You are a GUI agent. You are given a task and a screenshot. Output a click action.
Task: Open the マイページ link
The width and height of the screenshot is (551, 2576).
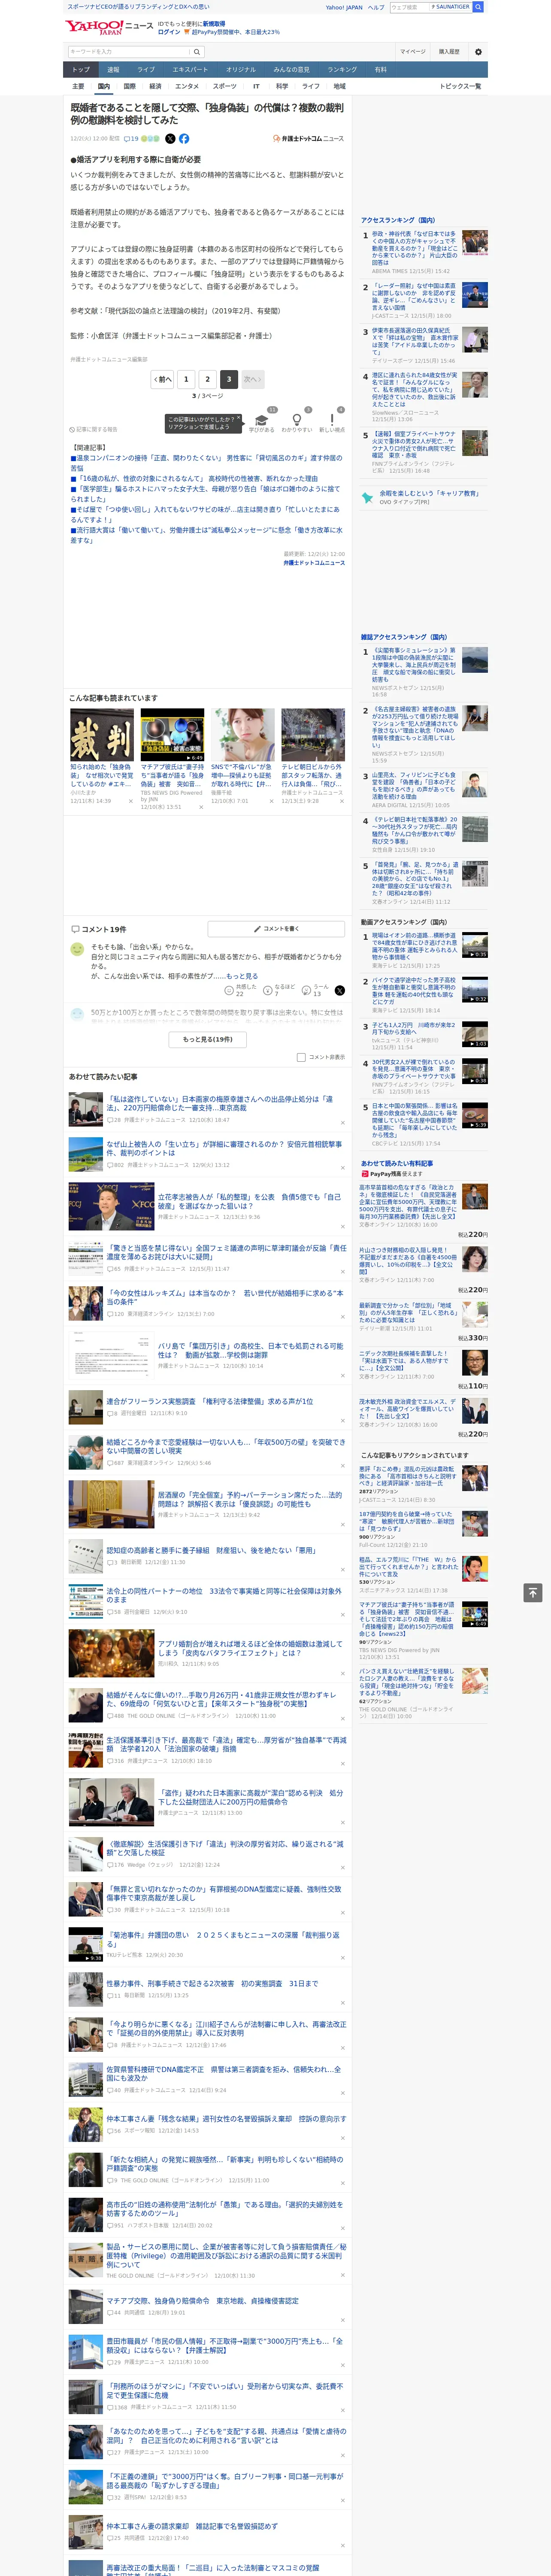click(413, 51)
